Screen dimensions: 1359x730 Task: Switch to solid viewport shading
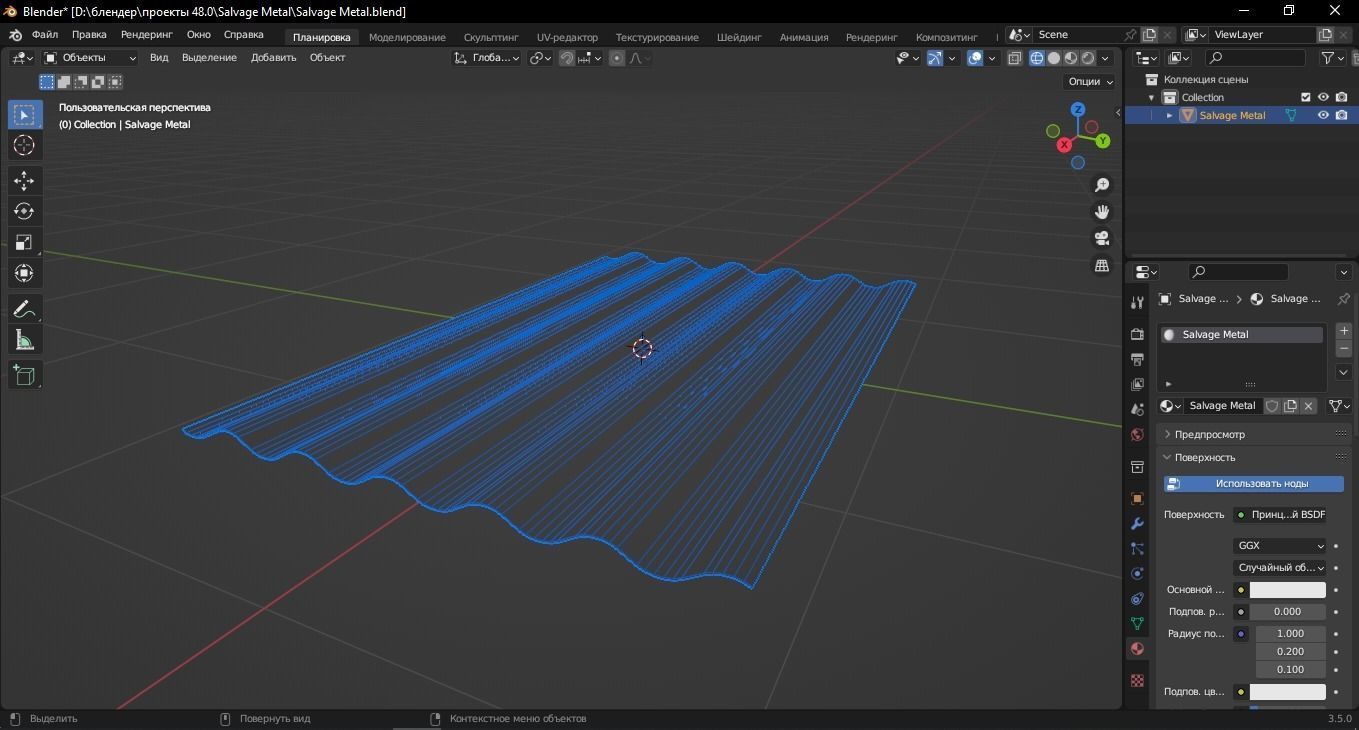[x=1053, y=58]
